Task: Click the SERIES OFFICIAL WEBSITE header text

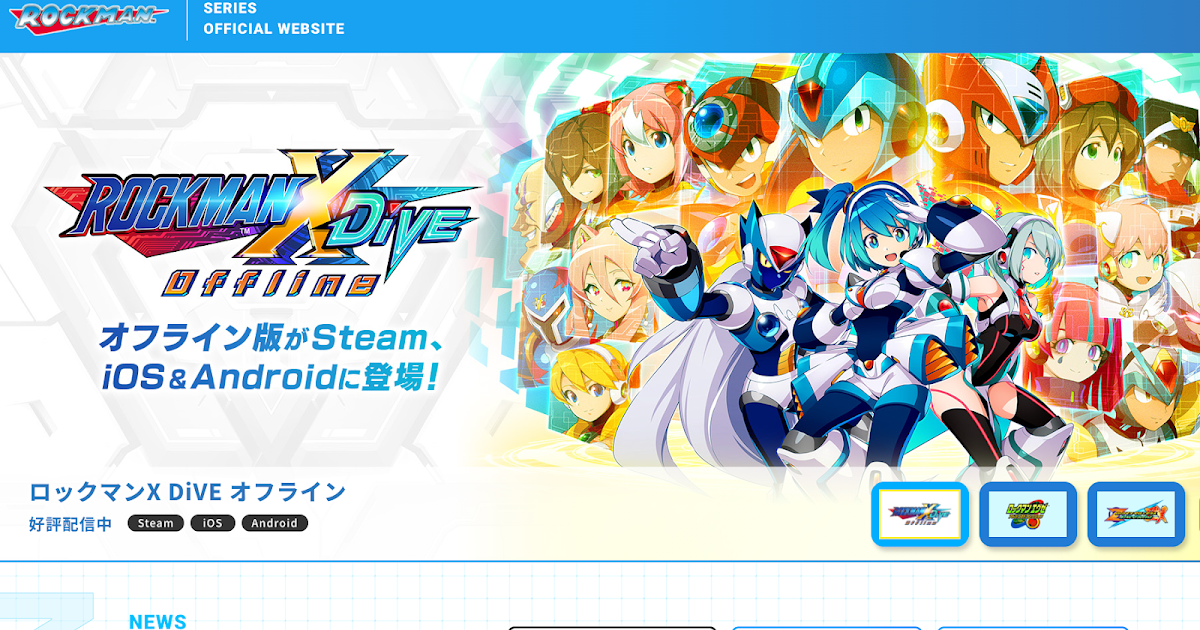Action: pyautogui.click(x=274, y=19)
